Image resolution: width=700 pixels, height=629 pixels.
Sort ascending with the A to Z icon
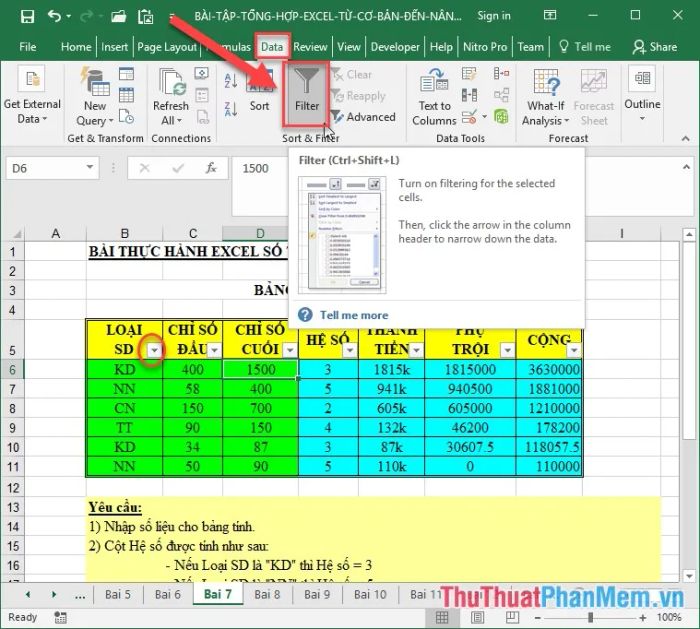(x=231, y=80)
